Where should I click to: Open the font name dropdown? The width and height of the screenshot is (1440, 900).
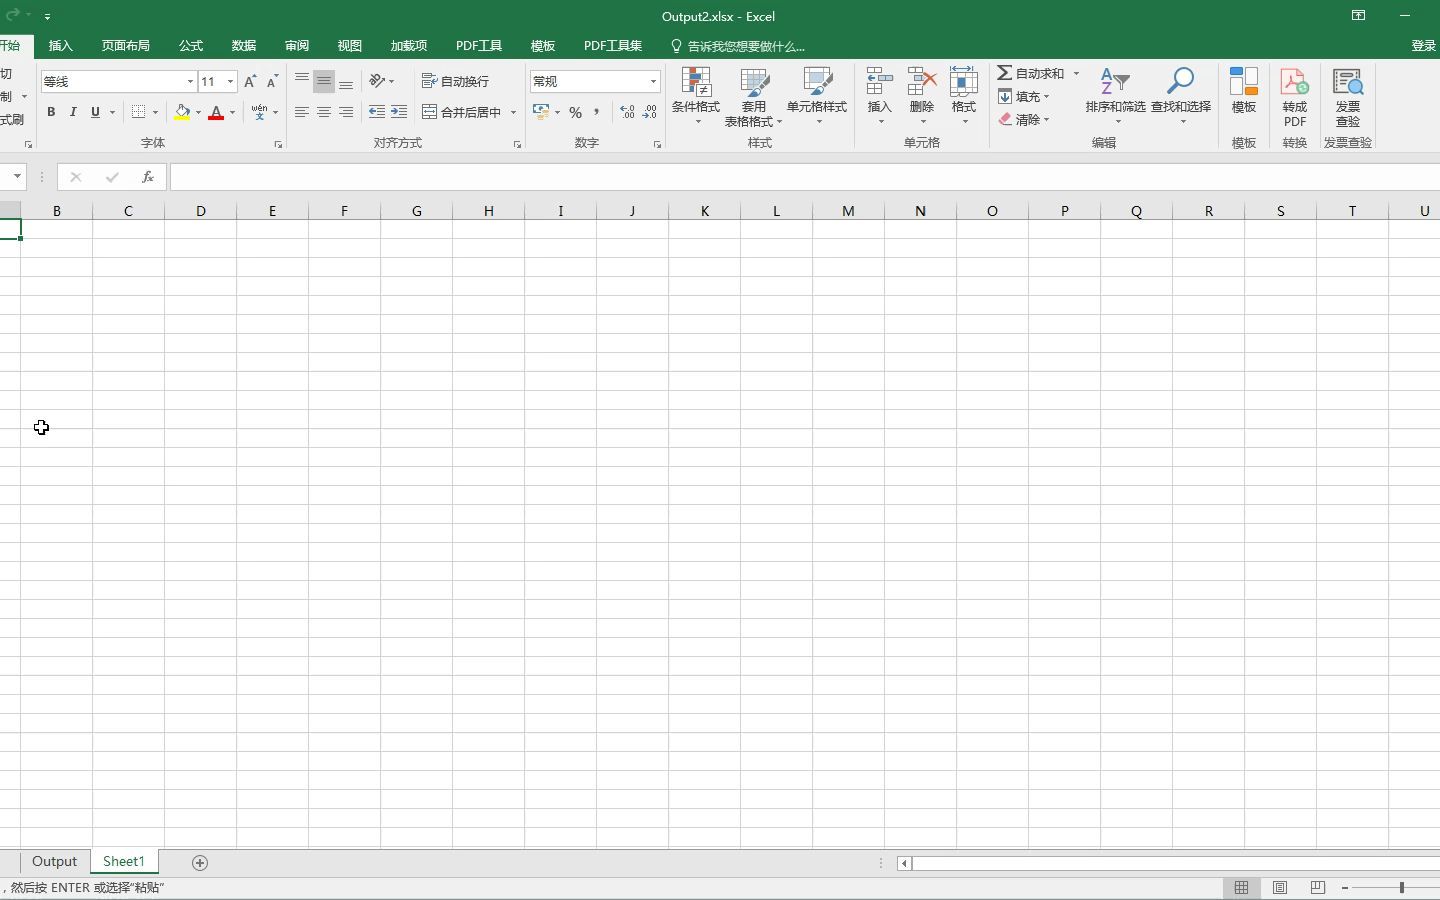(190, 81)
